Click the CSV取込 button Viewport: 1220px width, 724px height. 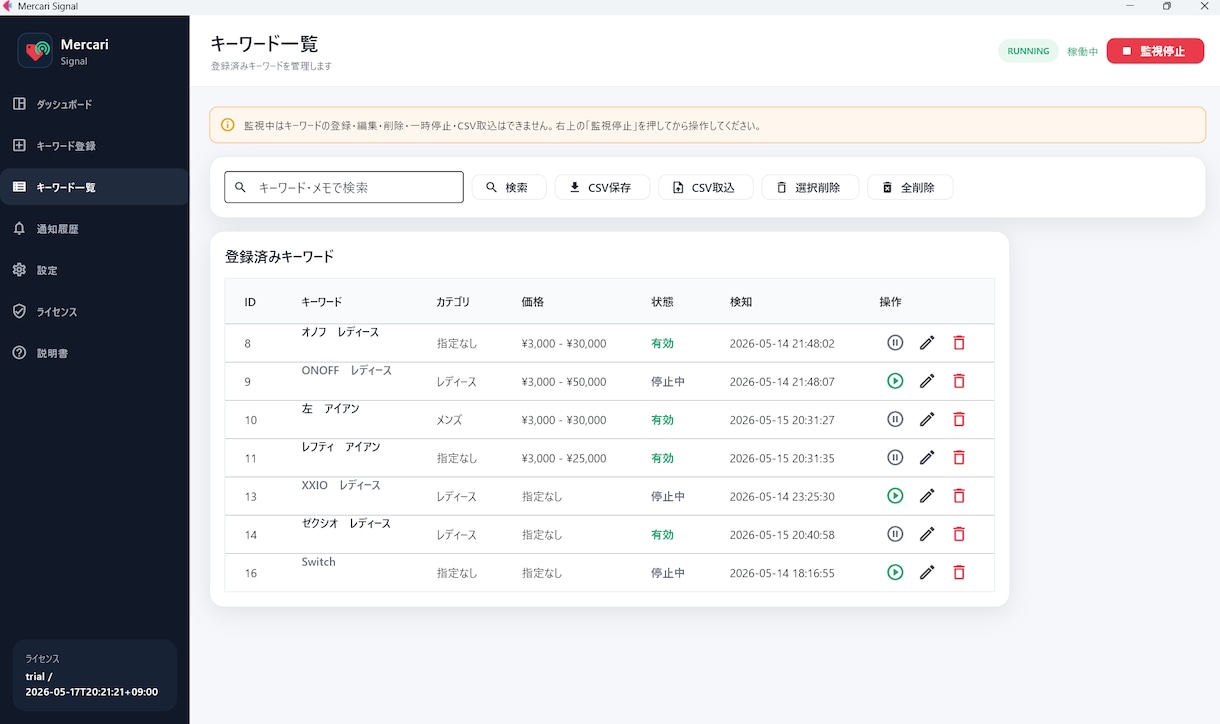click(x=705, y=187)
